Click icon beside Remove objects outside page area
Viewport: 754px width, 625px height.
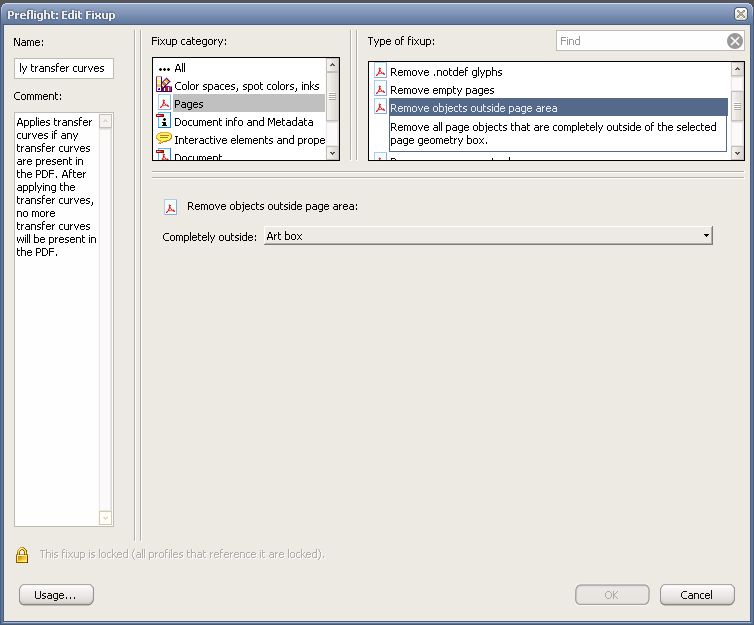tap(380, 107)
